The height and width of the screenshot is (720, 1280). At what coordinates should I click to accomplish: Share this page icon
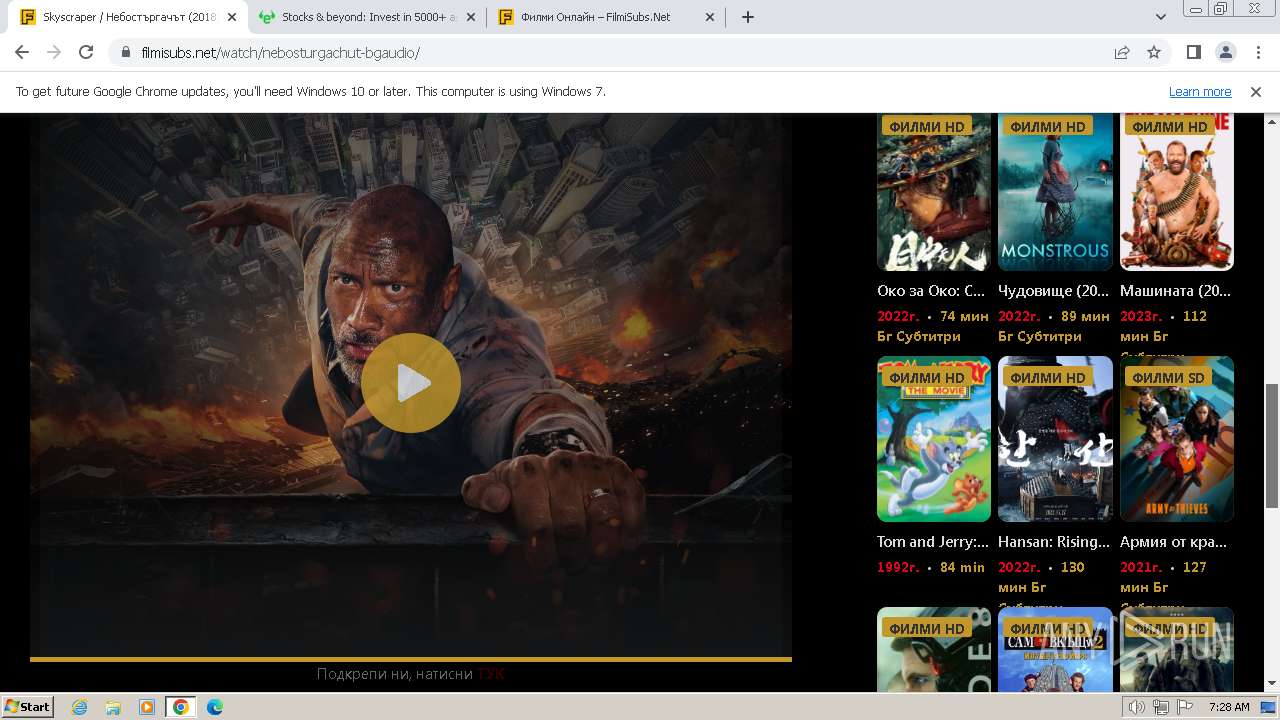tap(1122, 52)
